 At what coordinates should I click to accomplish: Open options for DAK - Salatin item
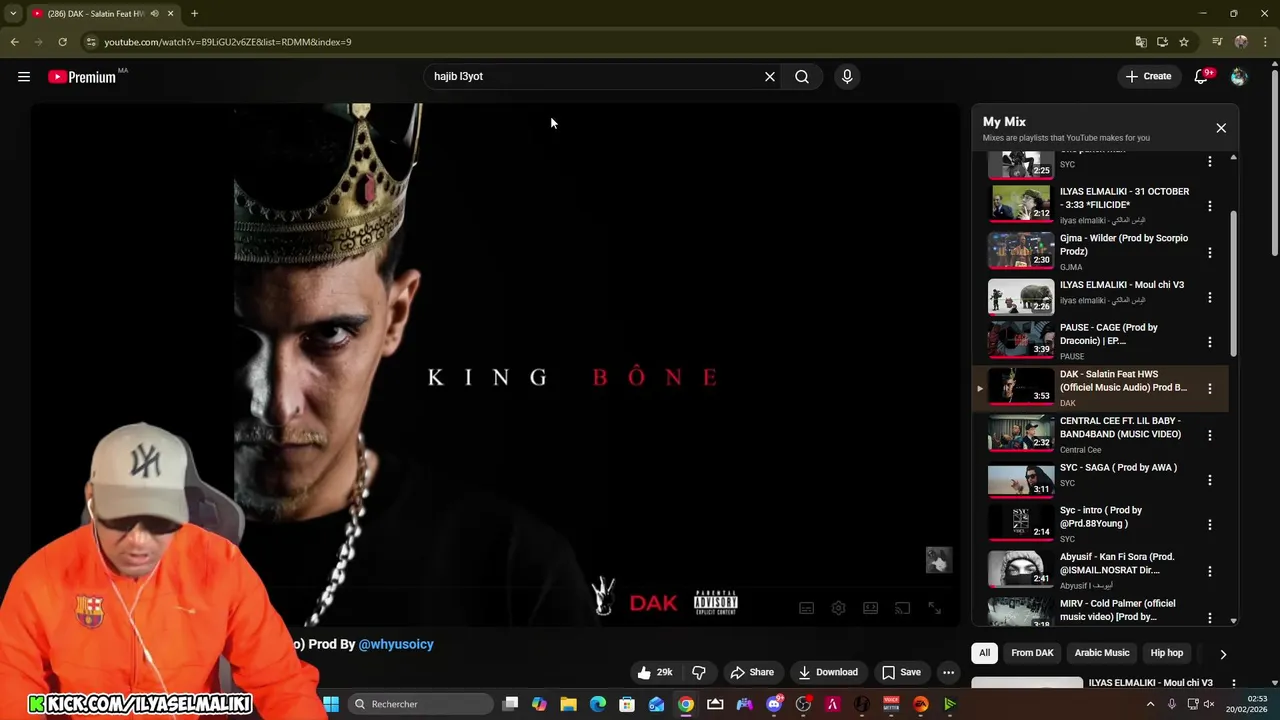tap(1210, 388)
